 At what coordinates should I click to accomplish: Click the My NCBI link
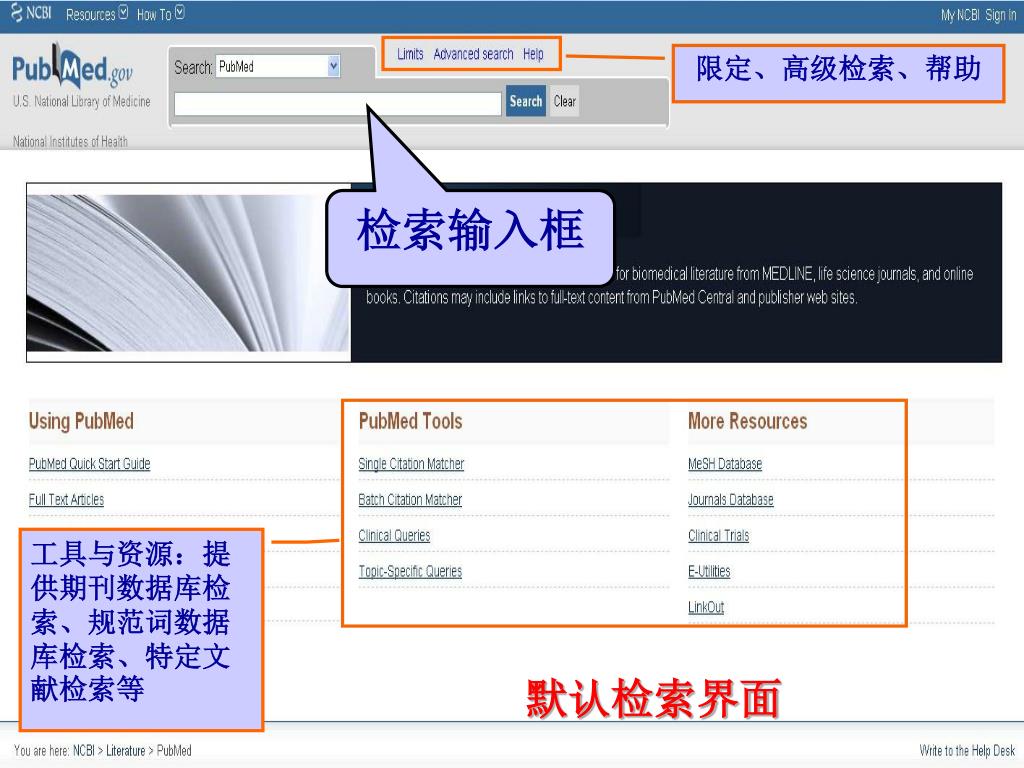pos(960,15)
